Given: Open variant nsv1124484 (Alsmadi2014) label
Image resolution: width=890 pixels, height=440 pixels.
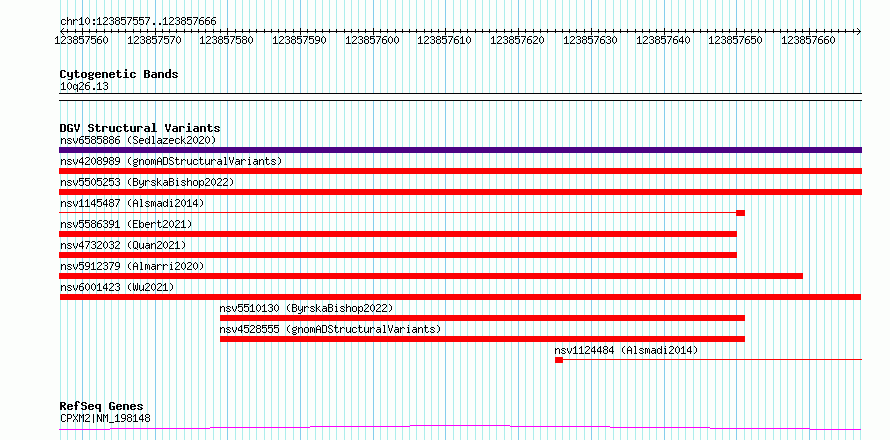Looking at the screenshot, I should point(626,350).
